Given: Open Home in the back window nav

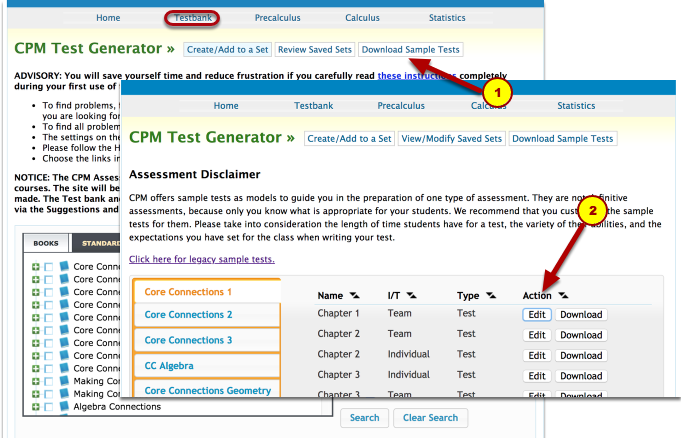Looking at the screenshot, I should (x=108, y=18).
